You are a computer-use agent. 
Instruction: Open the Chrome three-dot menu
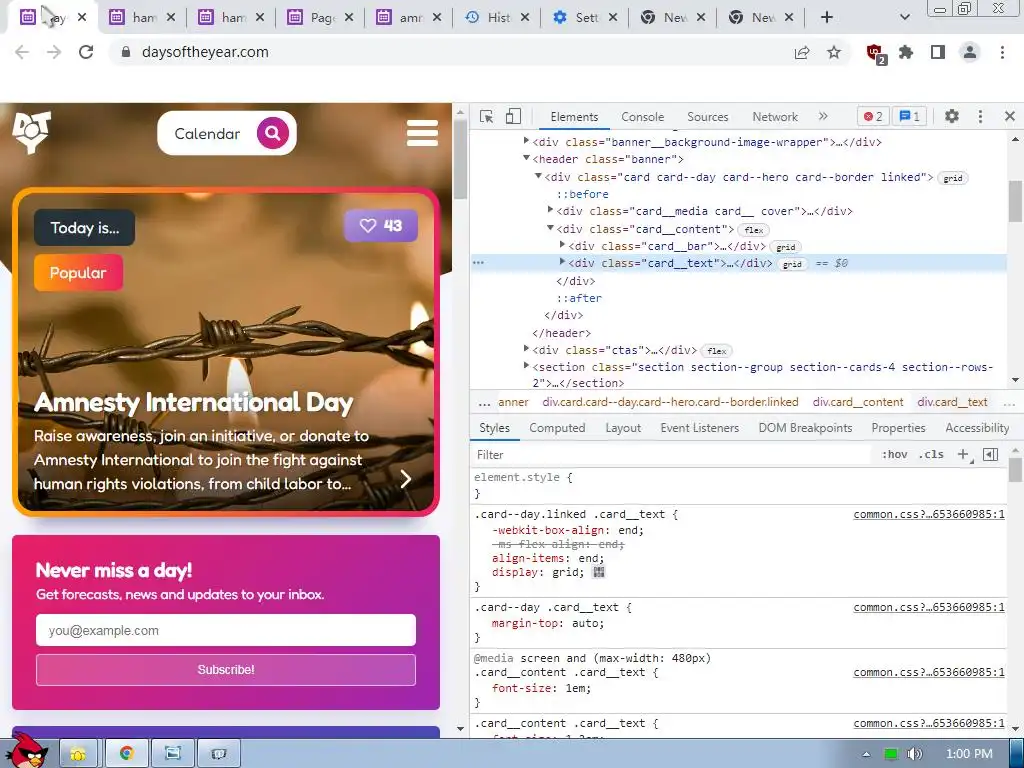tap(1002, 52)
